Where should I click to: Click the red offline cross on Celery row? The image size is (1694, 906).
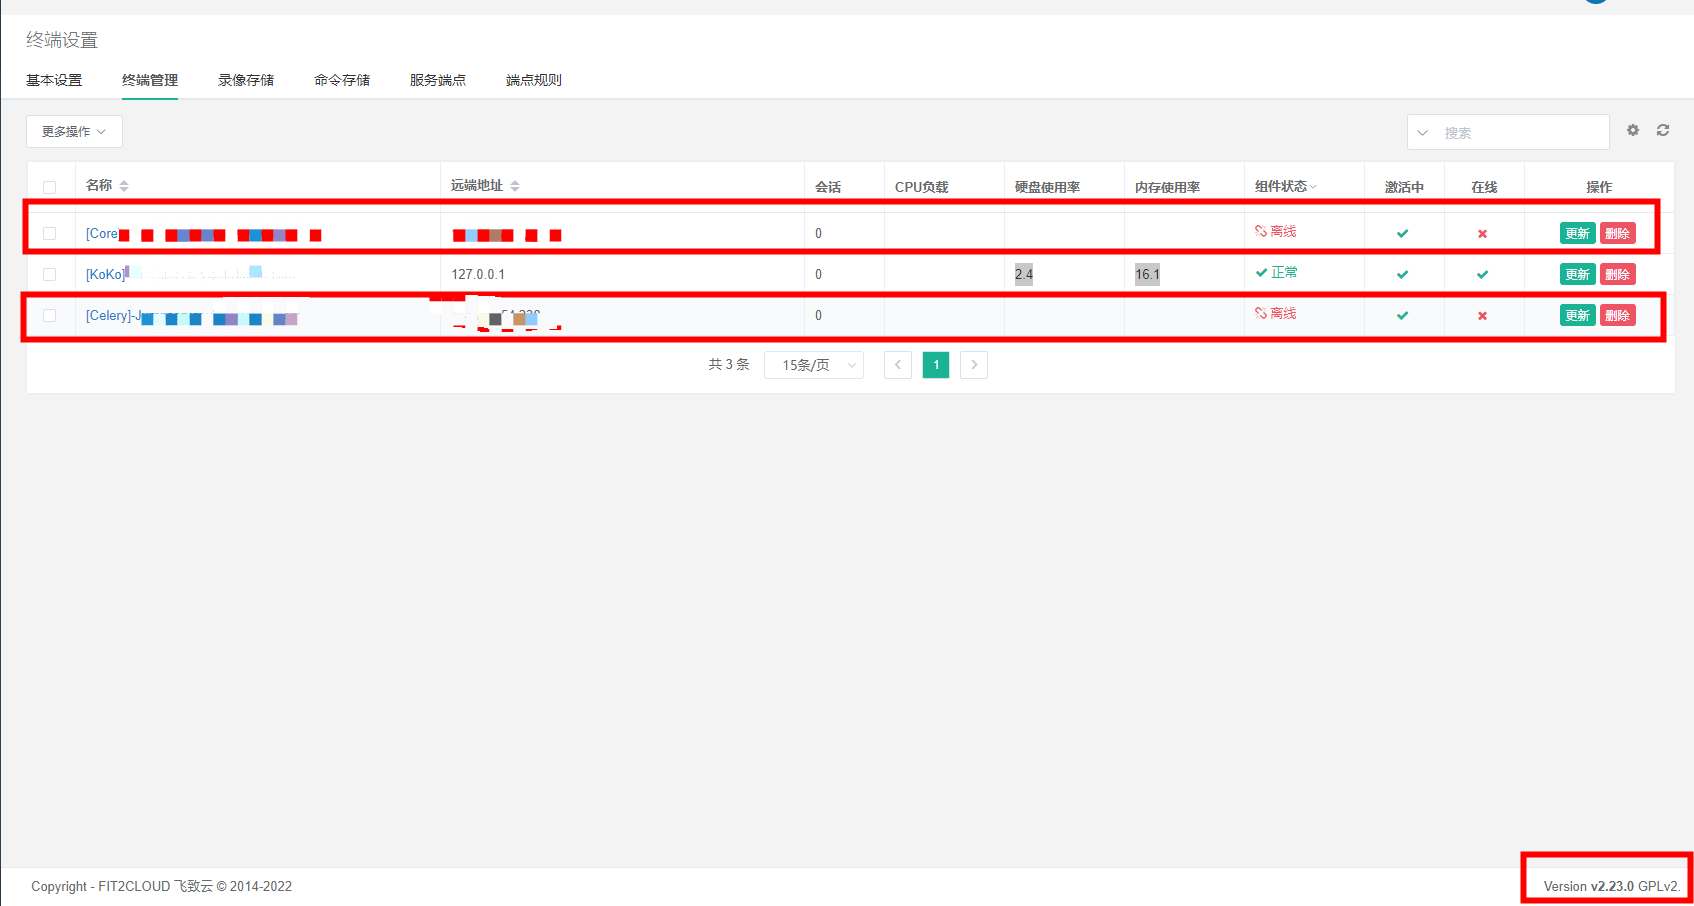tap(1482, 315)
